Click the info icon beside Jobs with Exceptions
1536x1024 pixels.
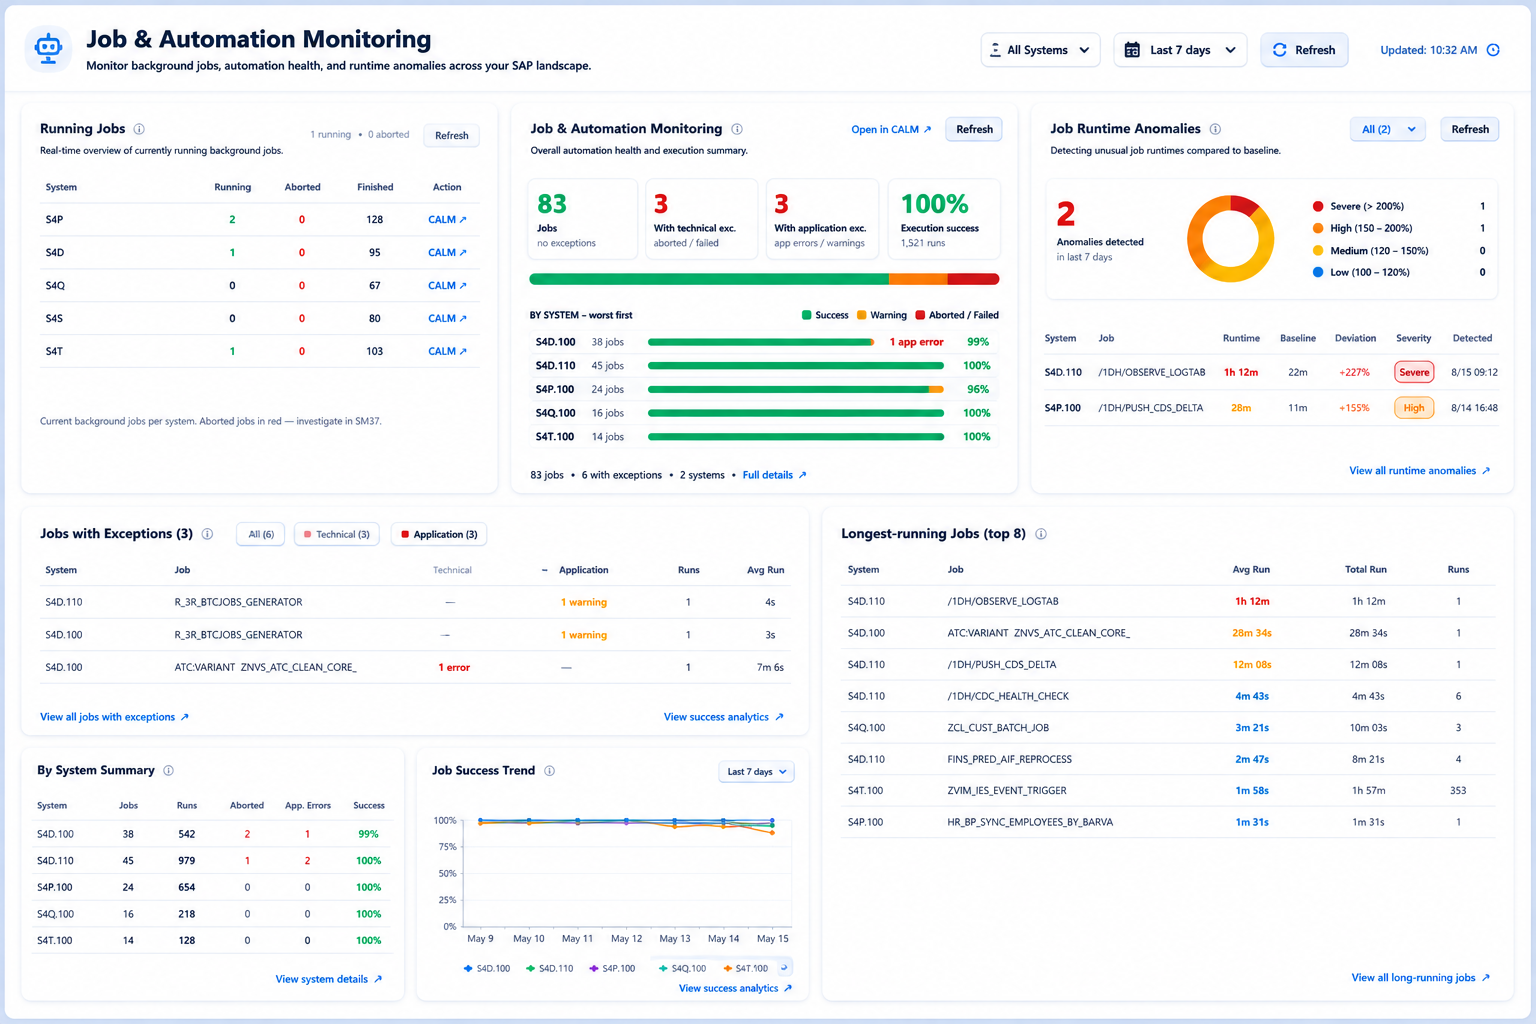tap(207, 534)
